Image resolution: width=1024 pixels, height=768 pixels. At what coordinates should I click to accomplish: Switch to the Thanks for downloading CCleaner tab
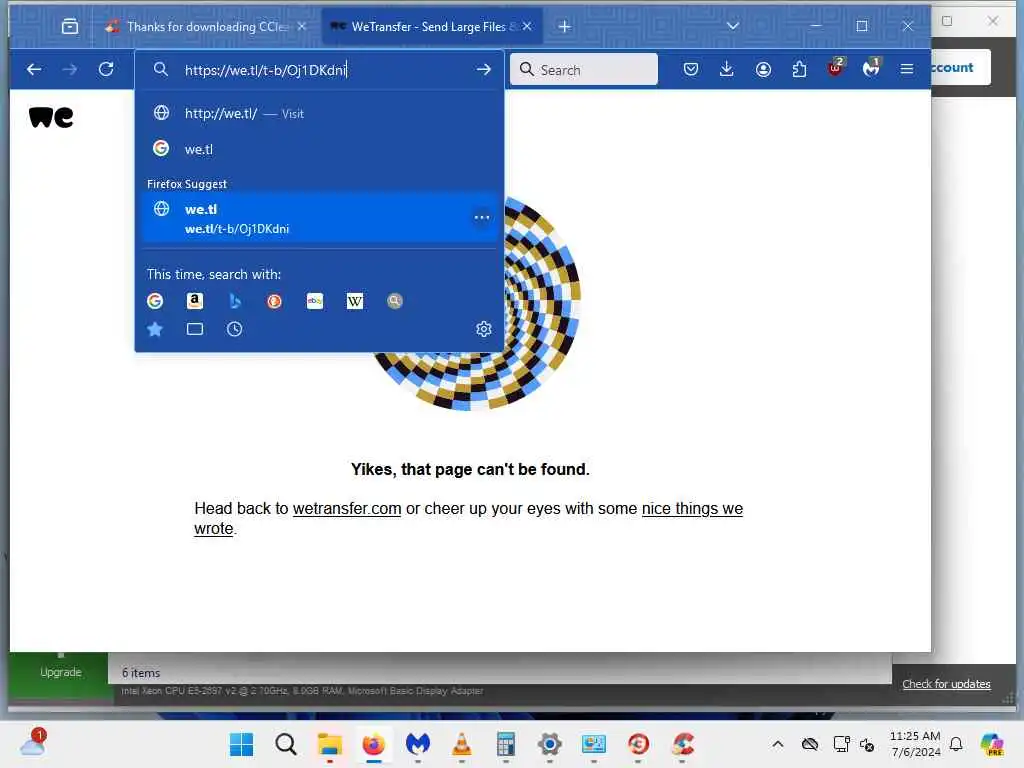[x=206, y=27]
